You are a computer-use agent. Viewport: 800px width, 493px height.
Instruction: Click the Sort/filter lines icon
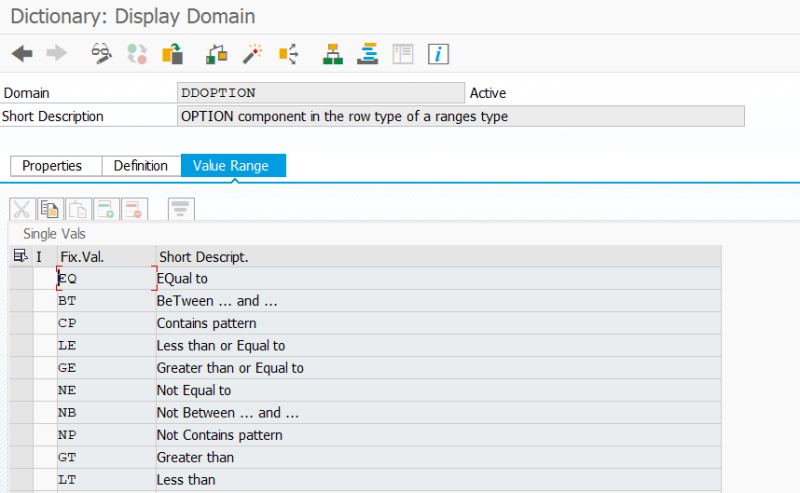[181, 209]
